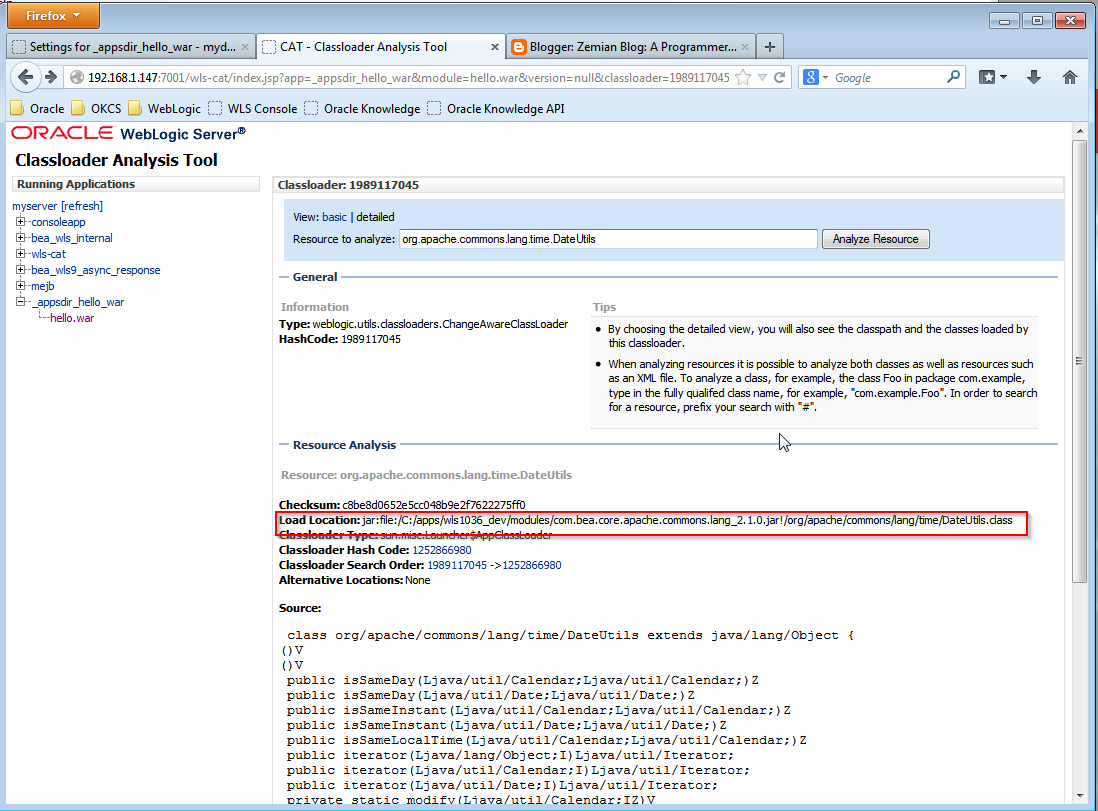The width and height of the screenshot is (1098, 811).
Task: Open the WebLogic bookmarks folder
Action: [x=165, y=109]
